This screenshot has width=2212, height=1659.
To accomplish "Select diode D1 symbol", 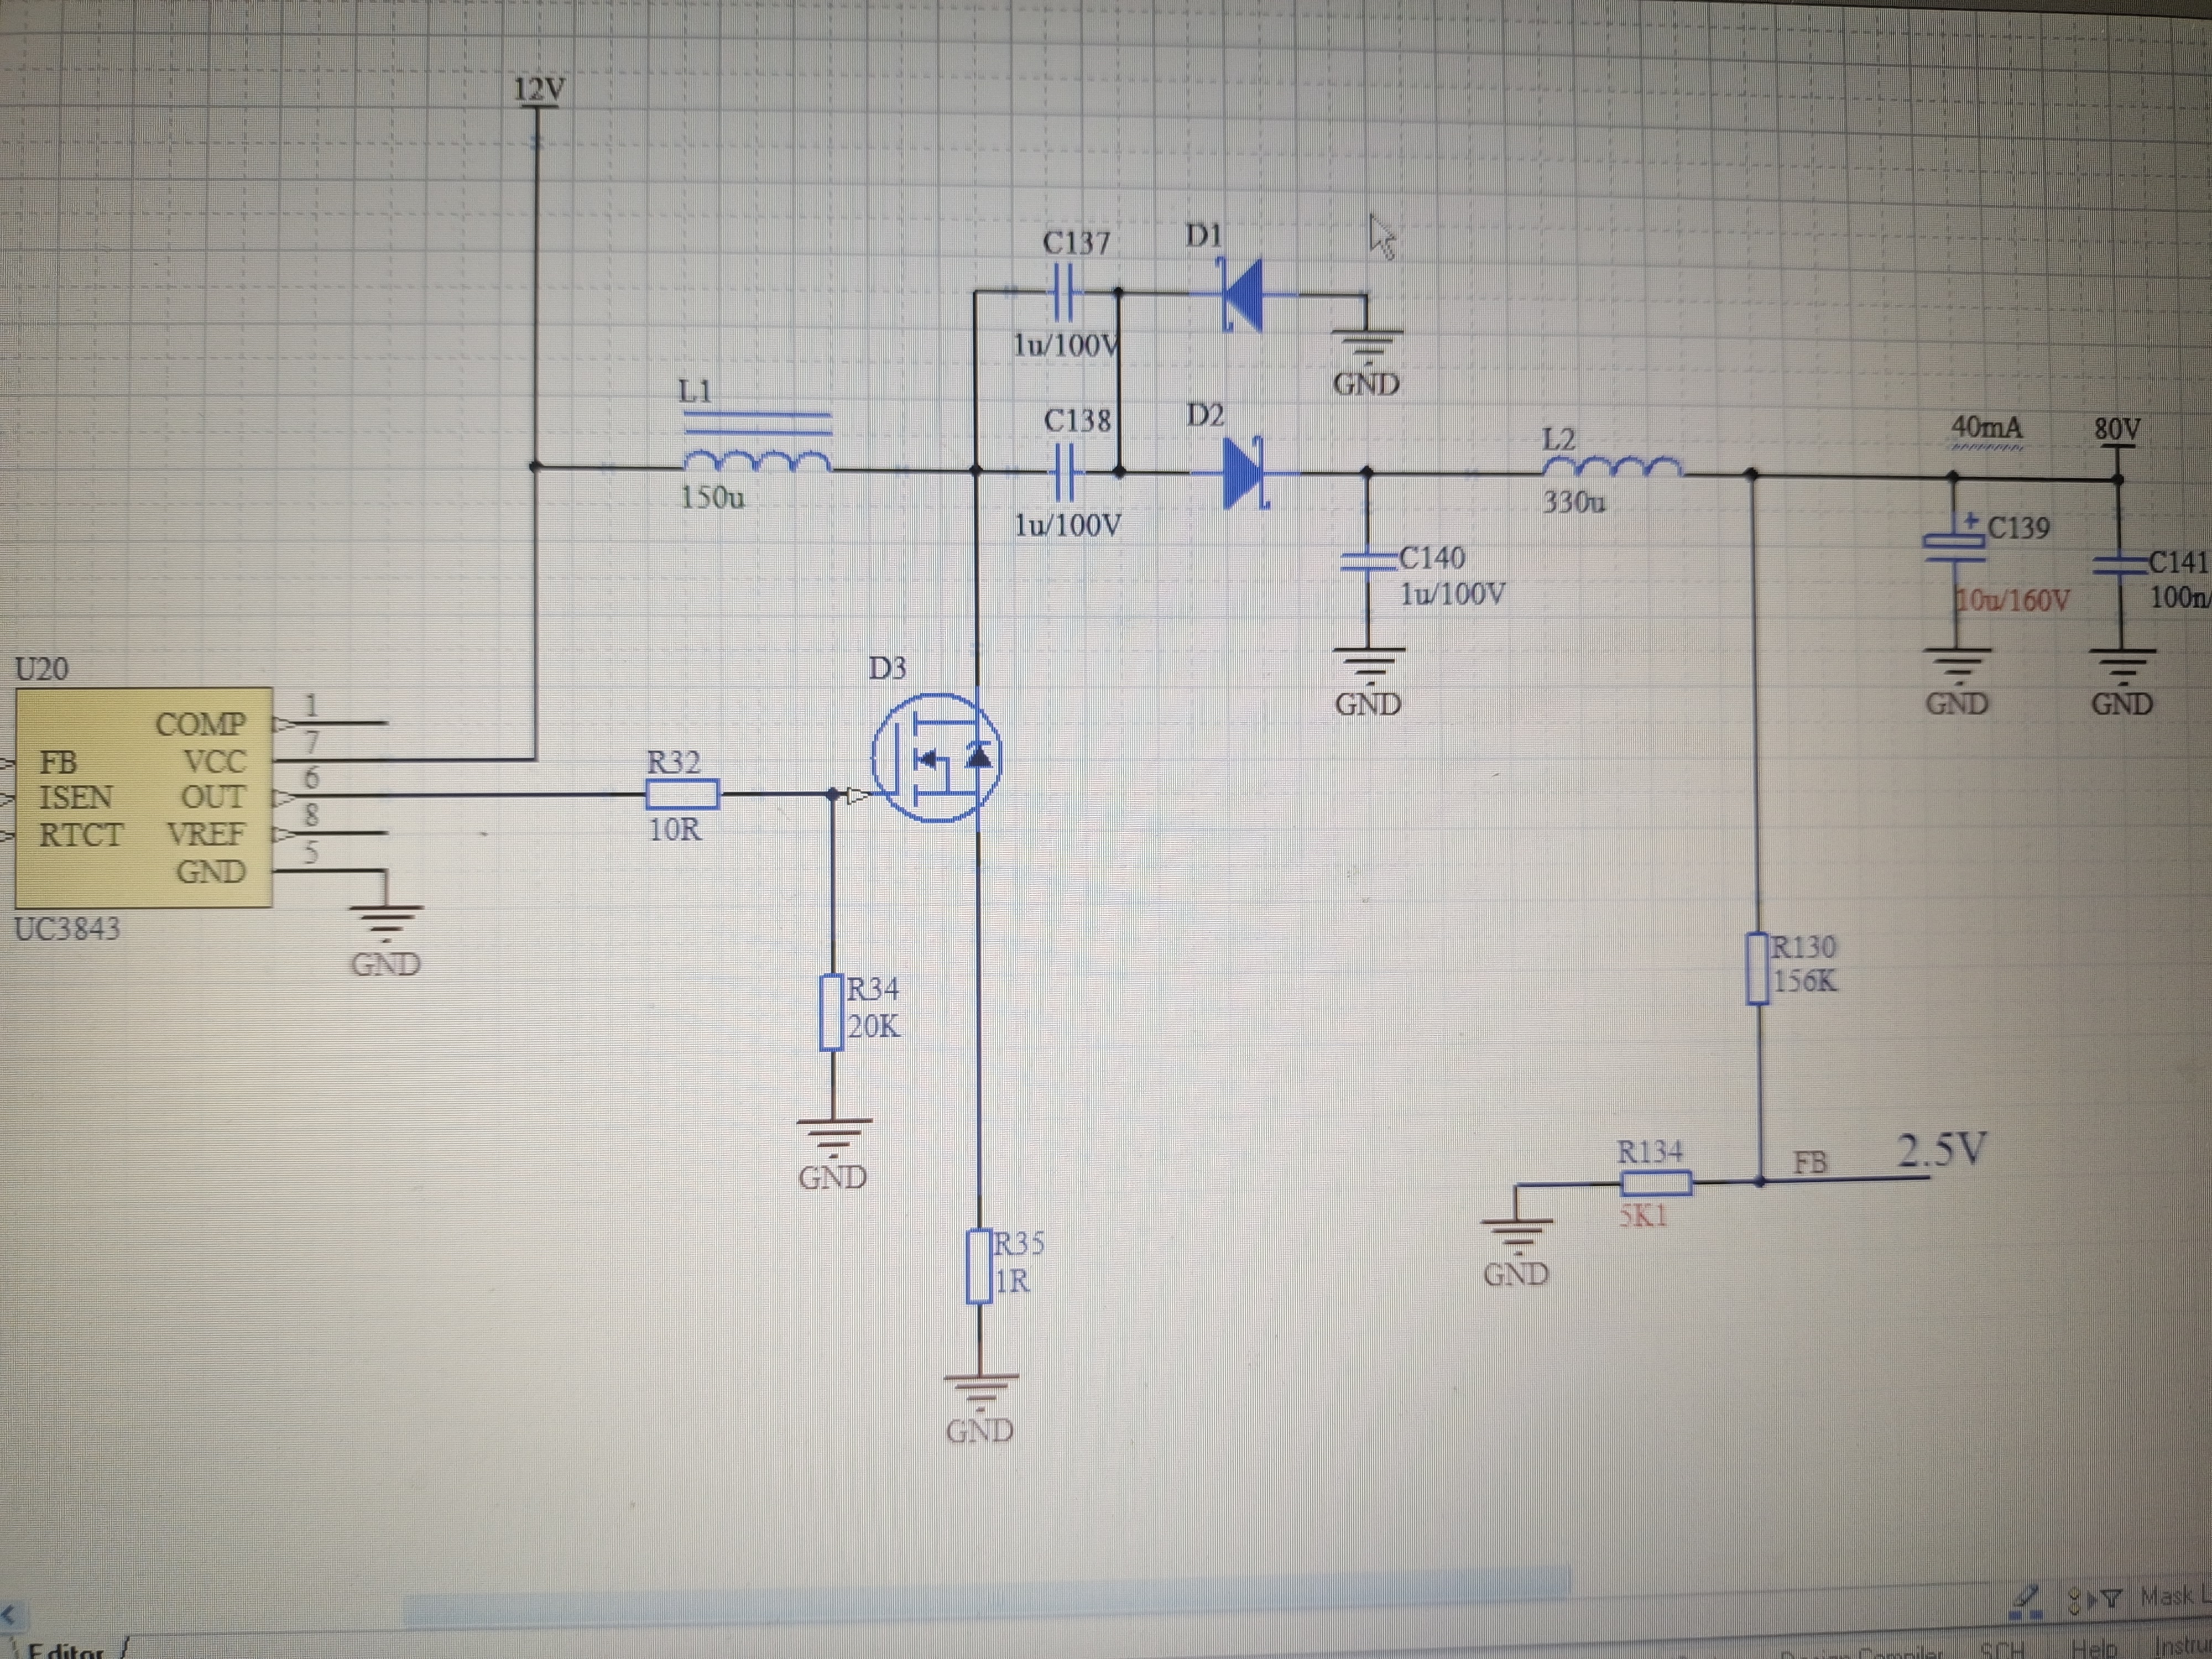I will (x=1242, y=295).
